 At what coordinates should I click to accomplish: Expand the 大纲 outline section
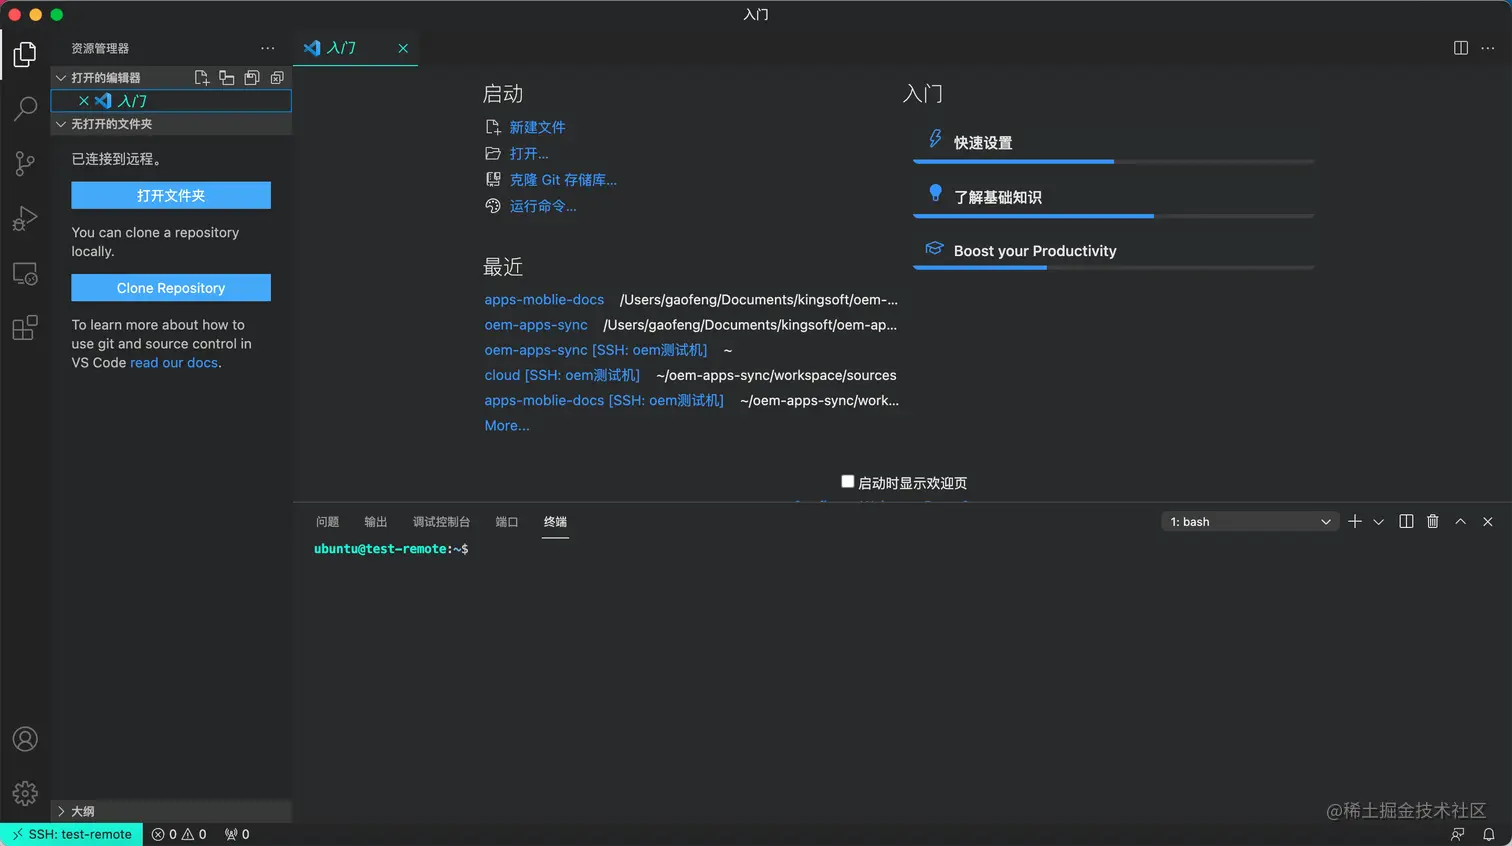[171, 811]
